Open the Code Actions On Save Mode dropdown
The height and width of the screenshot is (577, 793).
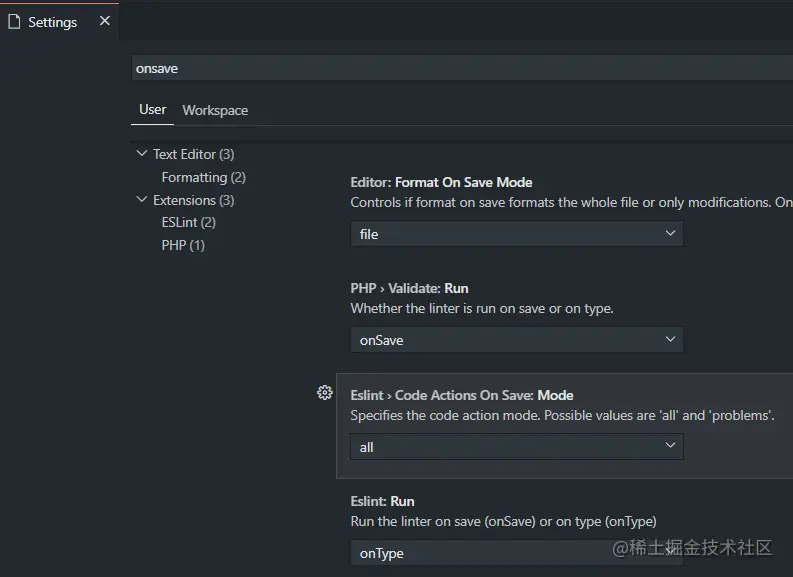point(516,447)
